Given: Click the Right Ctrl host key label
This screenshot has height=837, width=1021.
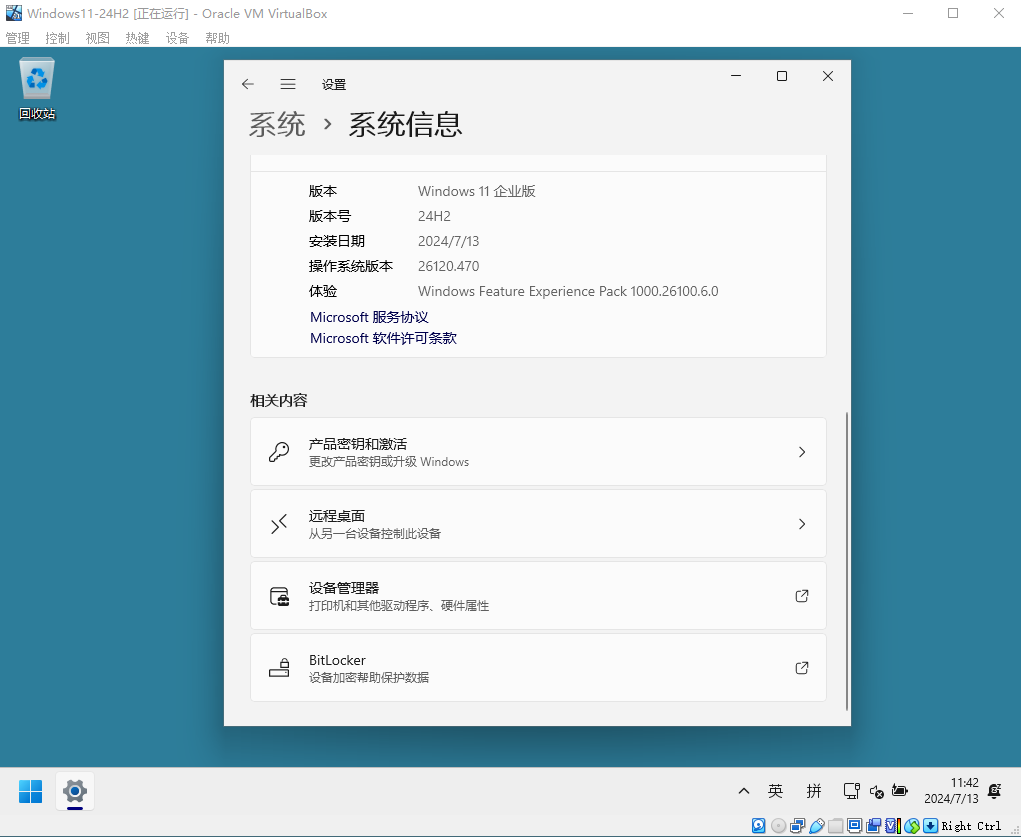Looking at the screenshot, I should pos(971,826).
